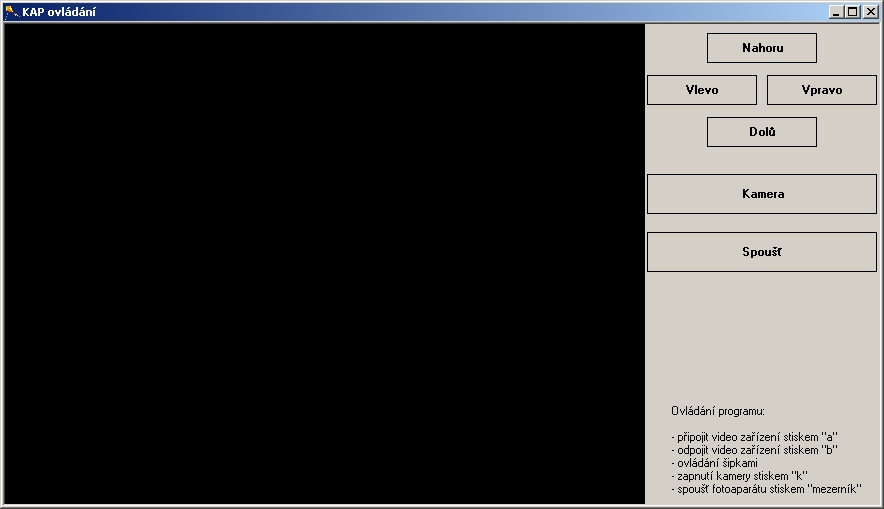Click the "zapnutí kamery stiskem k" line
The height and width of the screenshot is (509, 884).
(x=739, y=476)
